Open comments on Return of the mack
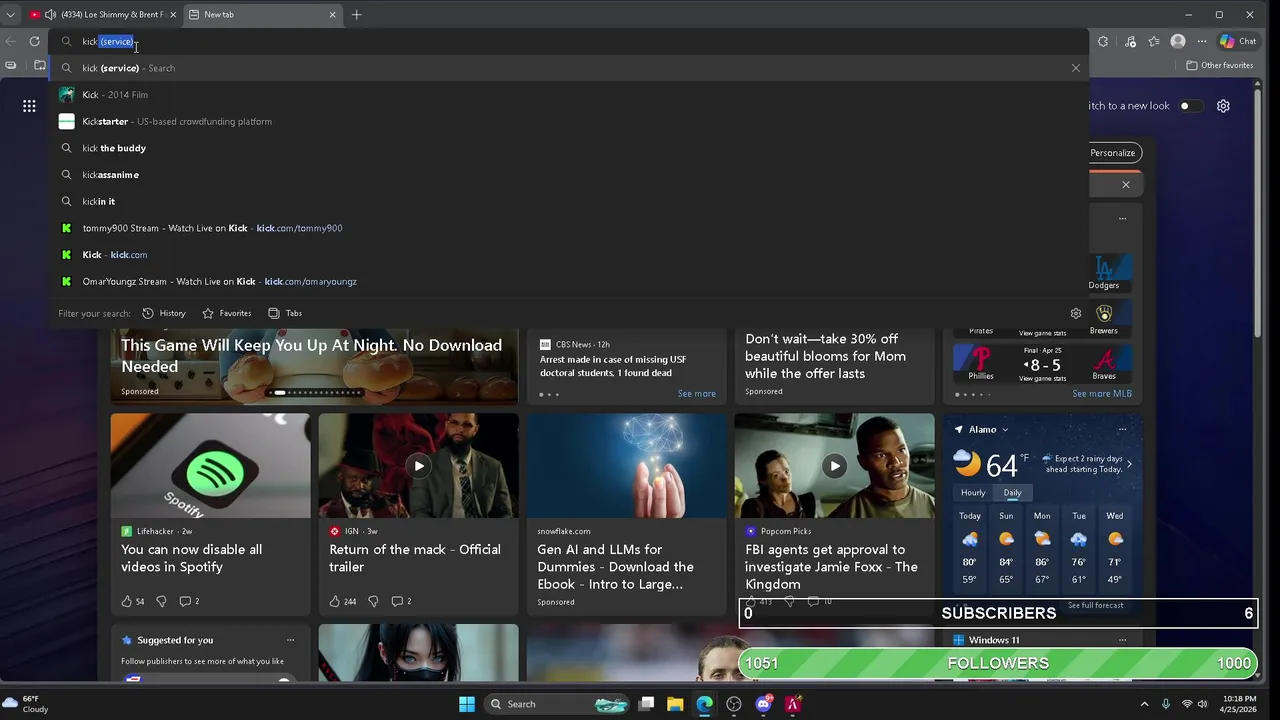 [x=401, y=601]
